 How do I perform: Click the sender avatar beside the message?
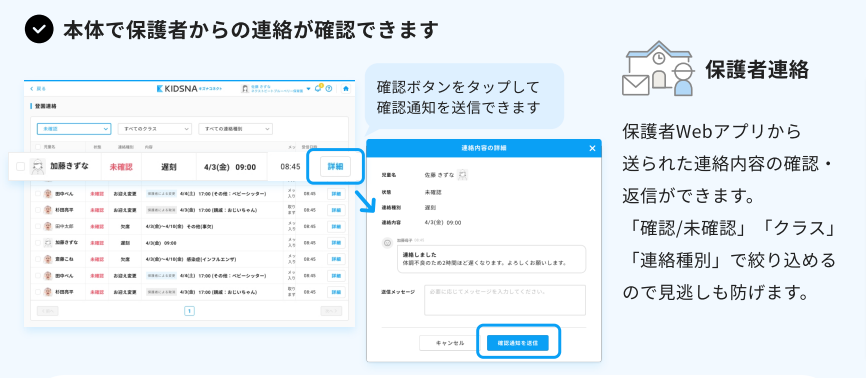pyautogui.click(x=387, y=242)
